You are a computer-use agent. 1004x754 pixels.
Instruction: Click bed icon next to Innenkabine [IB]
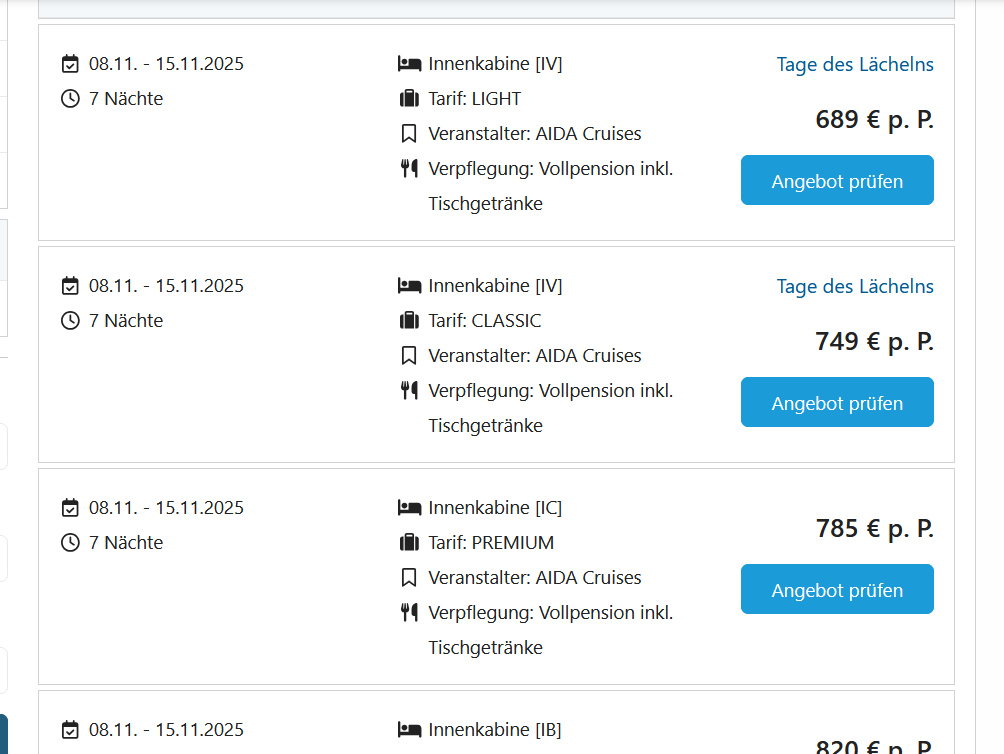pyautogui.click(x=409, y=730)
